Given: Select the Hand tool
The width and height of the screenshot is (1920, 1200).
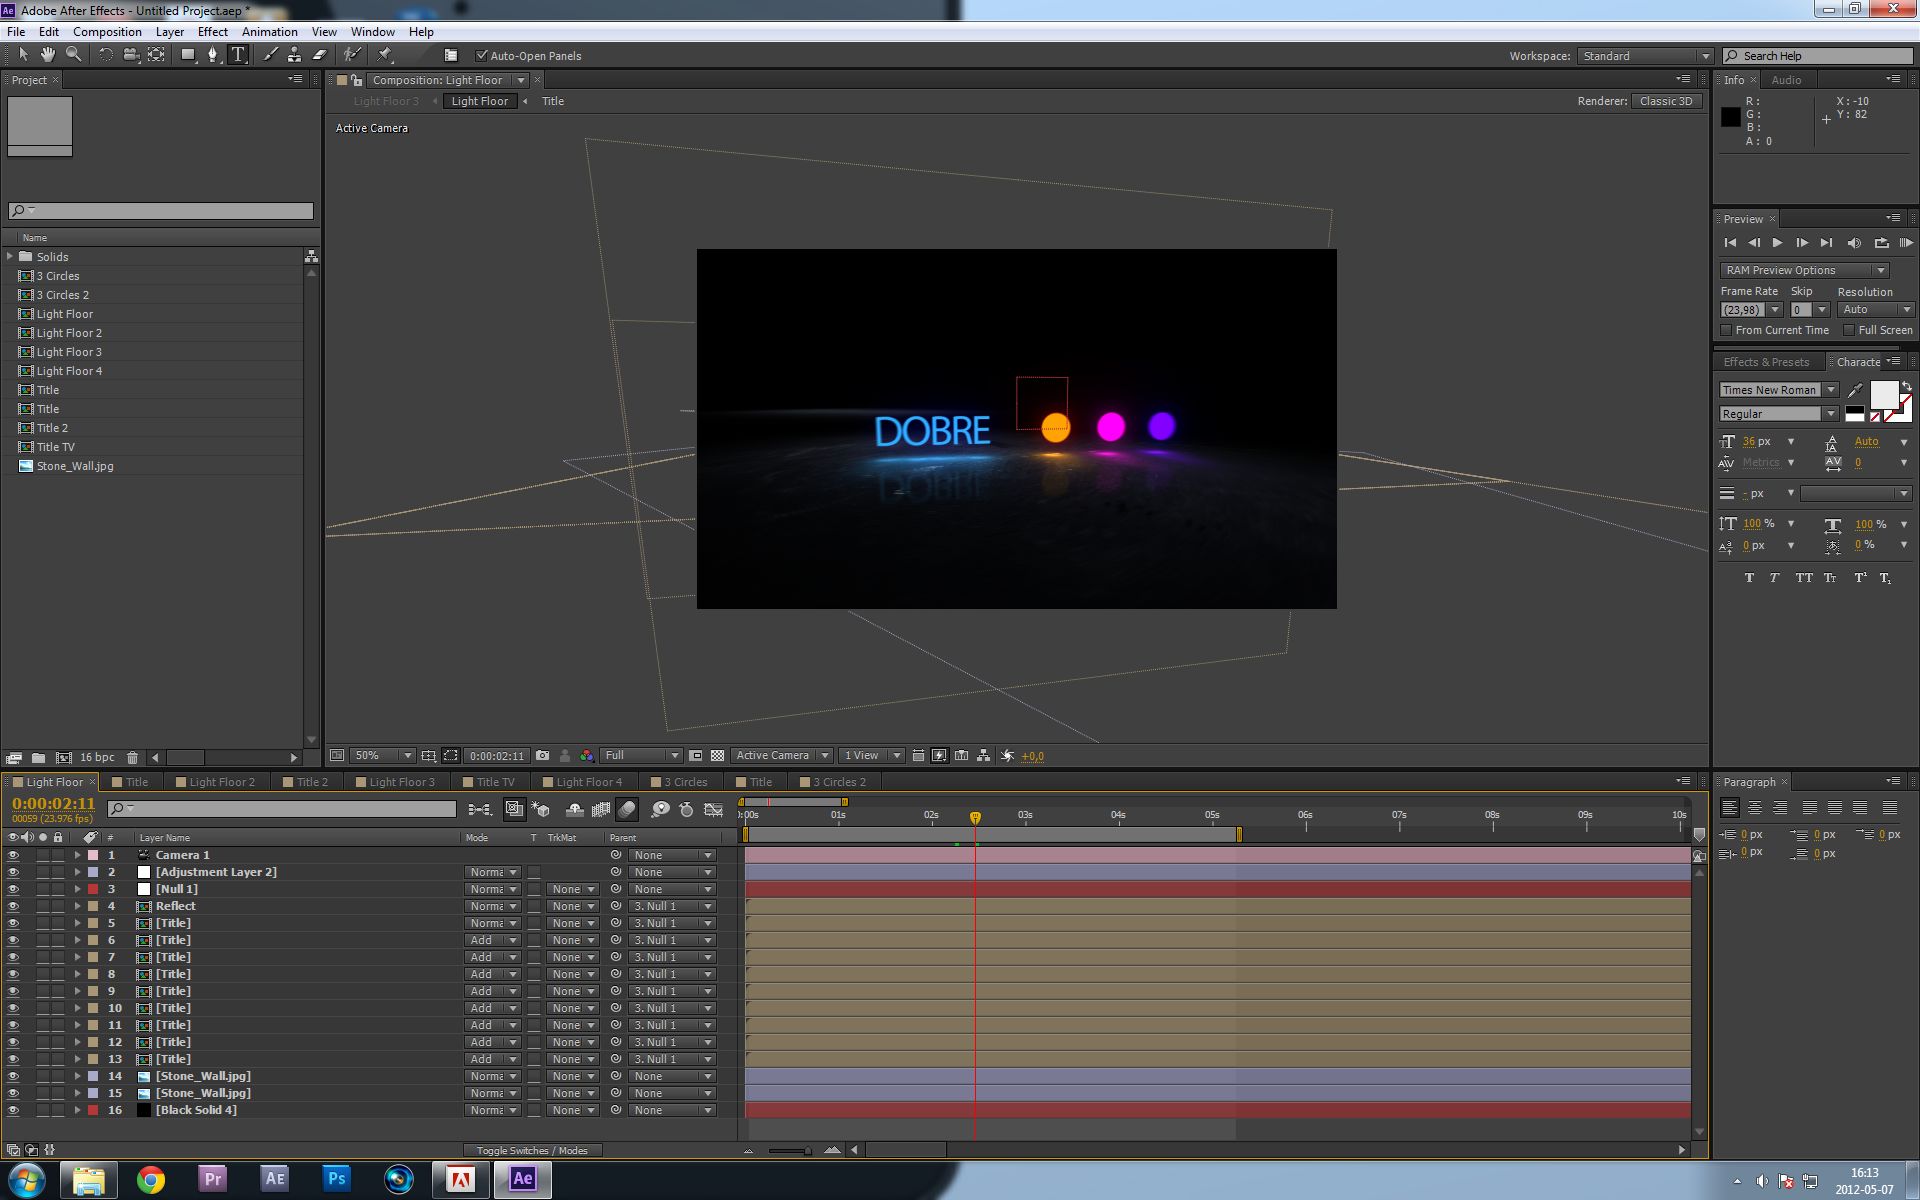Looking at the screenshot, I should 48,55.
